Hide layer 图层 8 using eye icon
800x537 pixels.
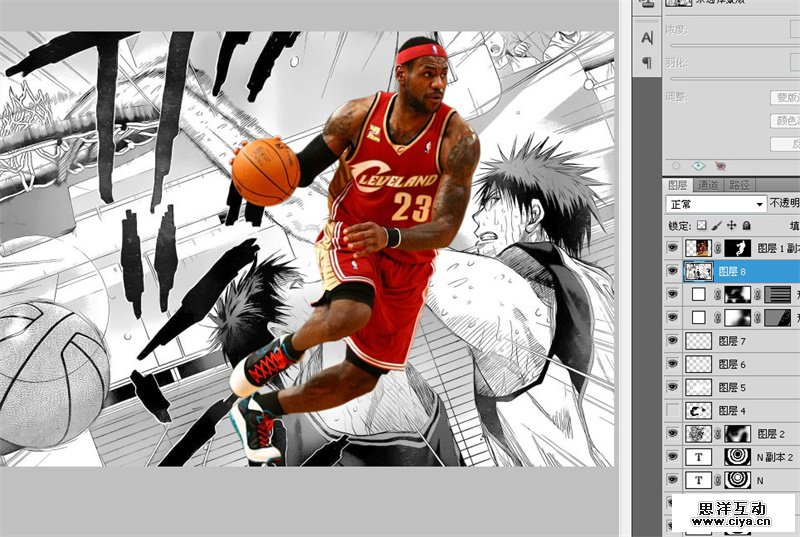pyautogui.click(x=672, y=271)
